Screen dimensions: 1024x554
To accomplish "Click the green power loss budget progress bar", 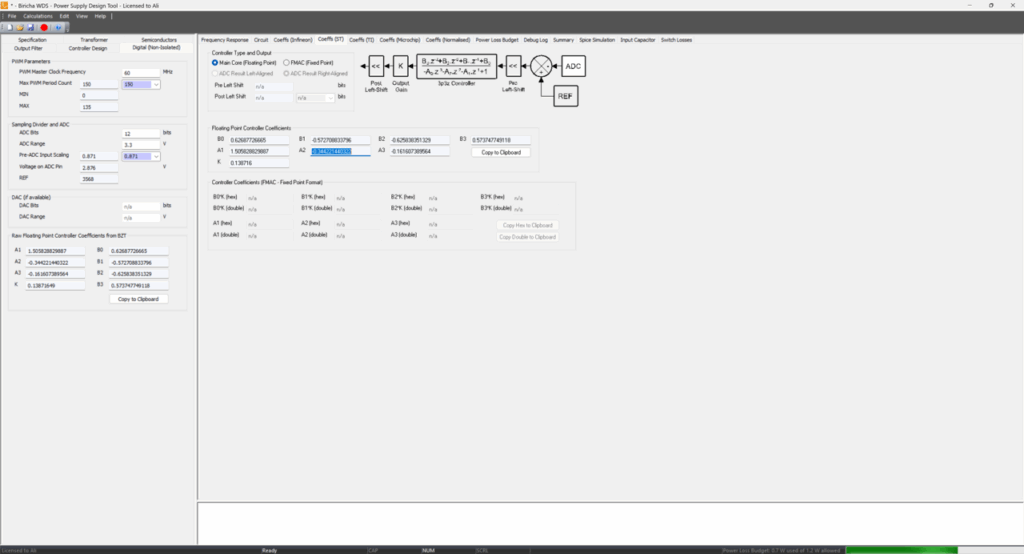I will pos(901,550).
